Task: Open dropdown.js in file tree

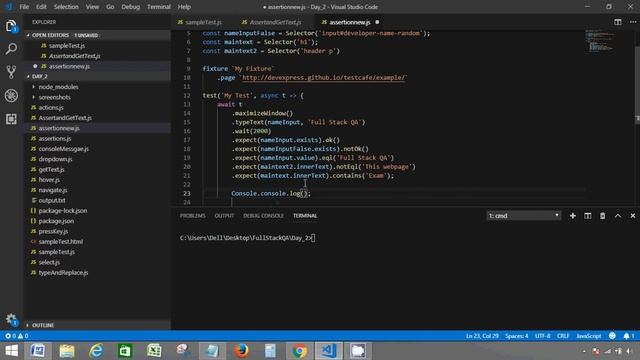Action: (55, 159)
